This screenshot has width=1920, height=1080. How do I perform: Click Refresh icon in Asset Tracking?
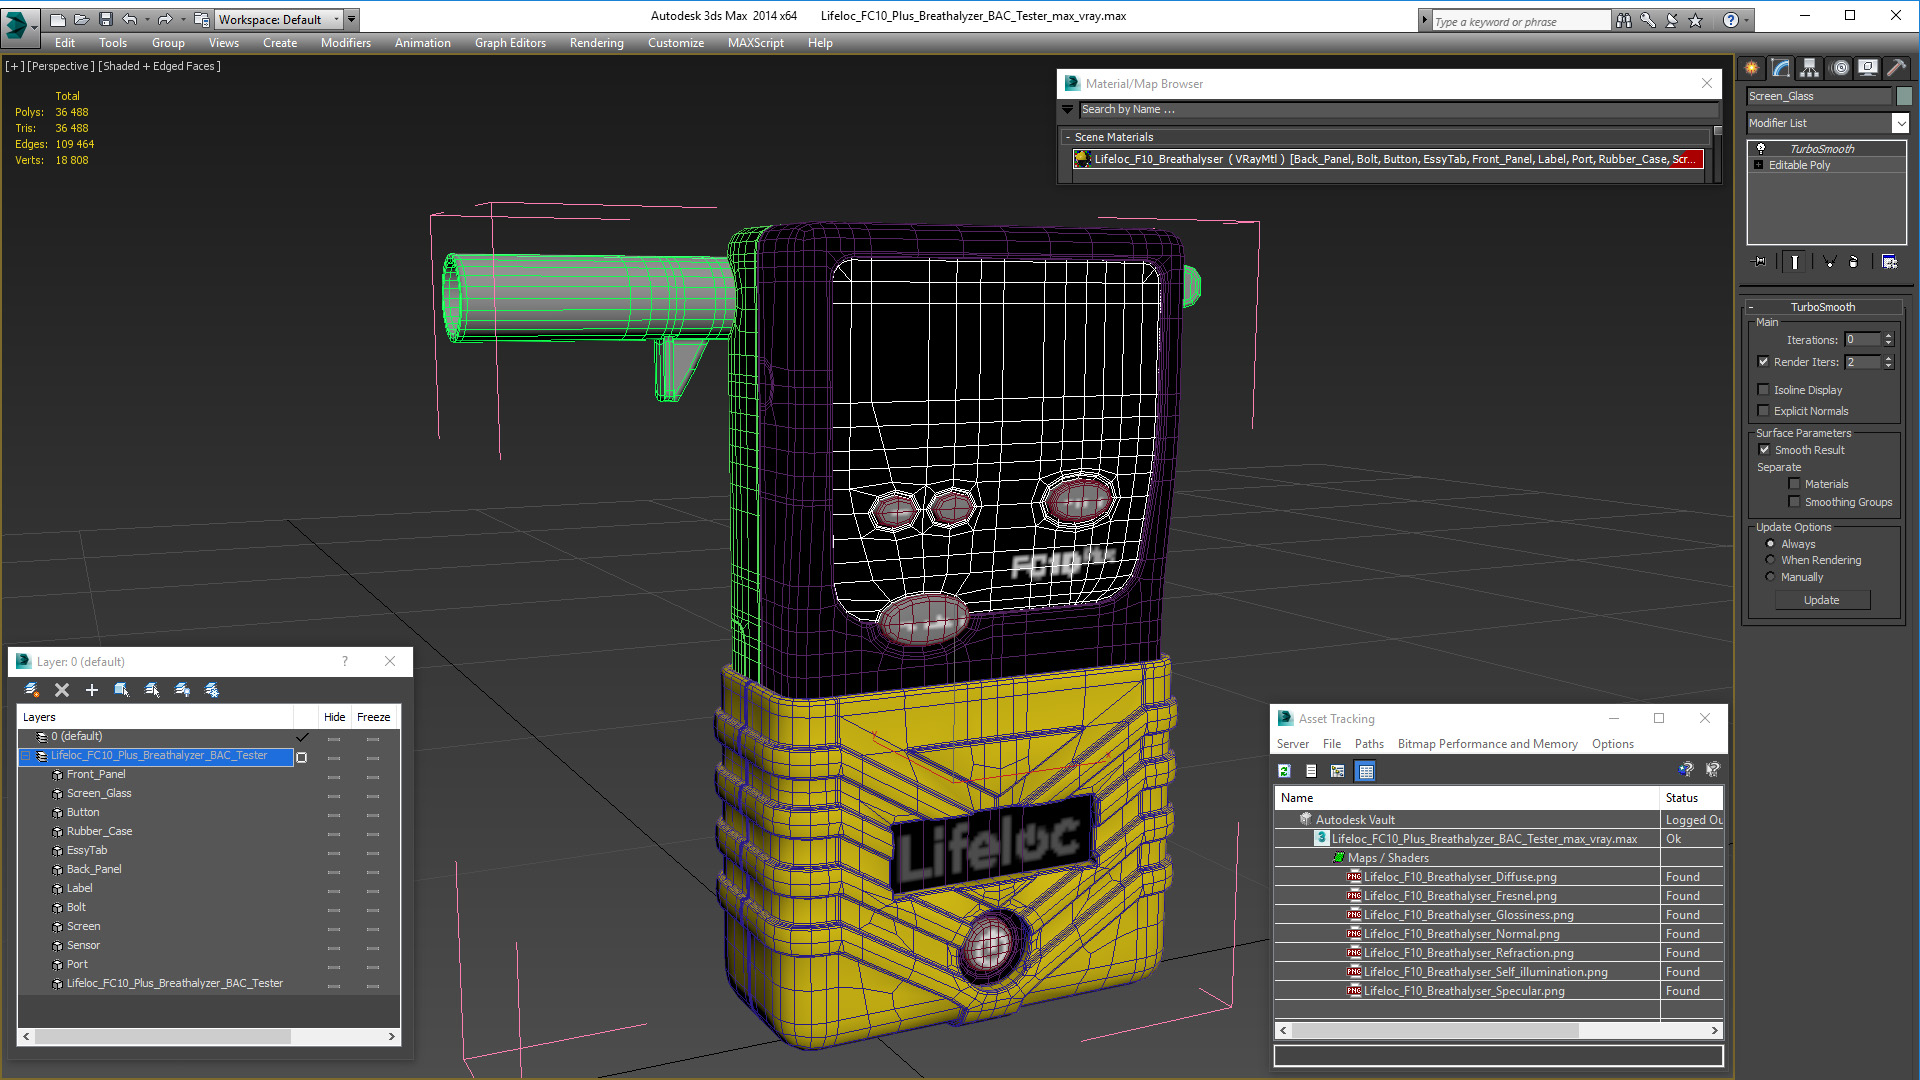1284,771
